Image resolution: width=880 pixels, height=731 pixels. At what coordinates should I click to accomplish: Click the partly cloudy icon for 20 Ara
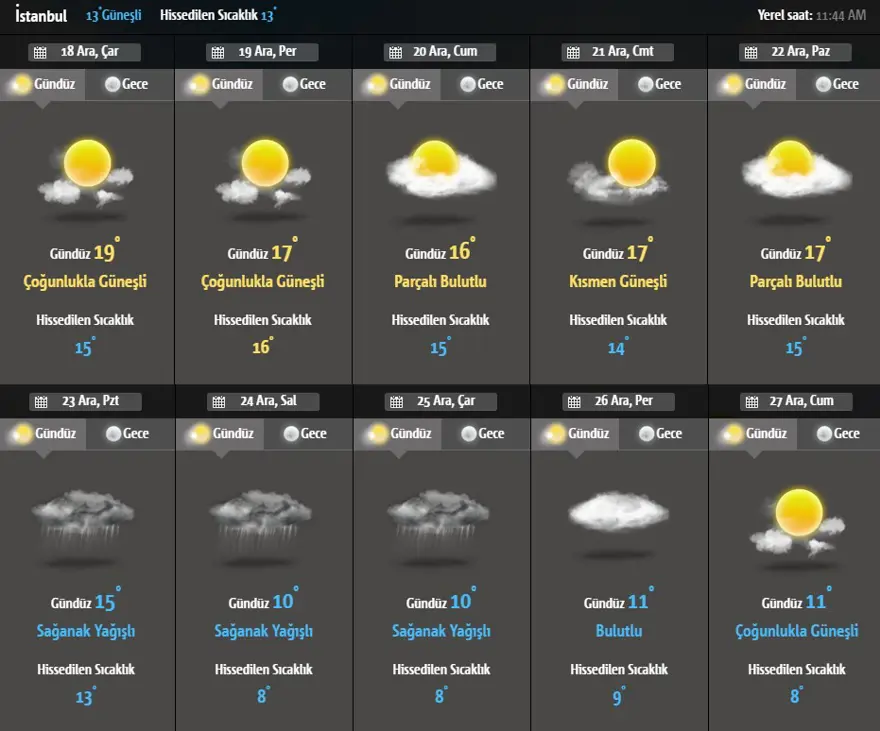[x=441, y=170]
